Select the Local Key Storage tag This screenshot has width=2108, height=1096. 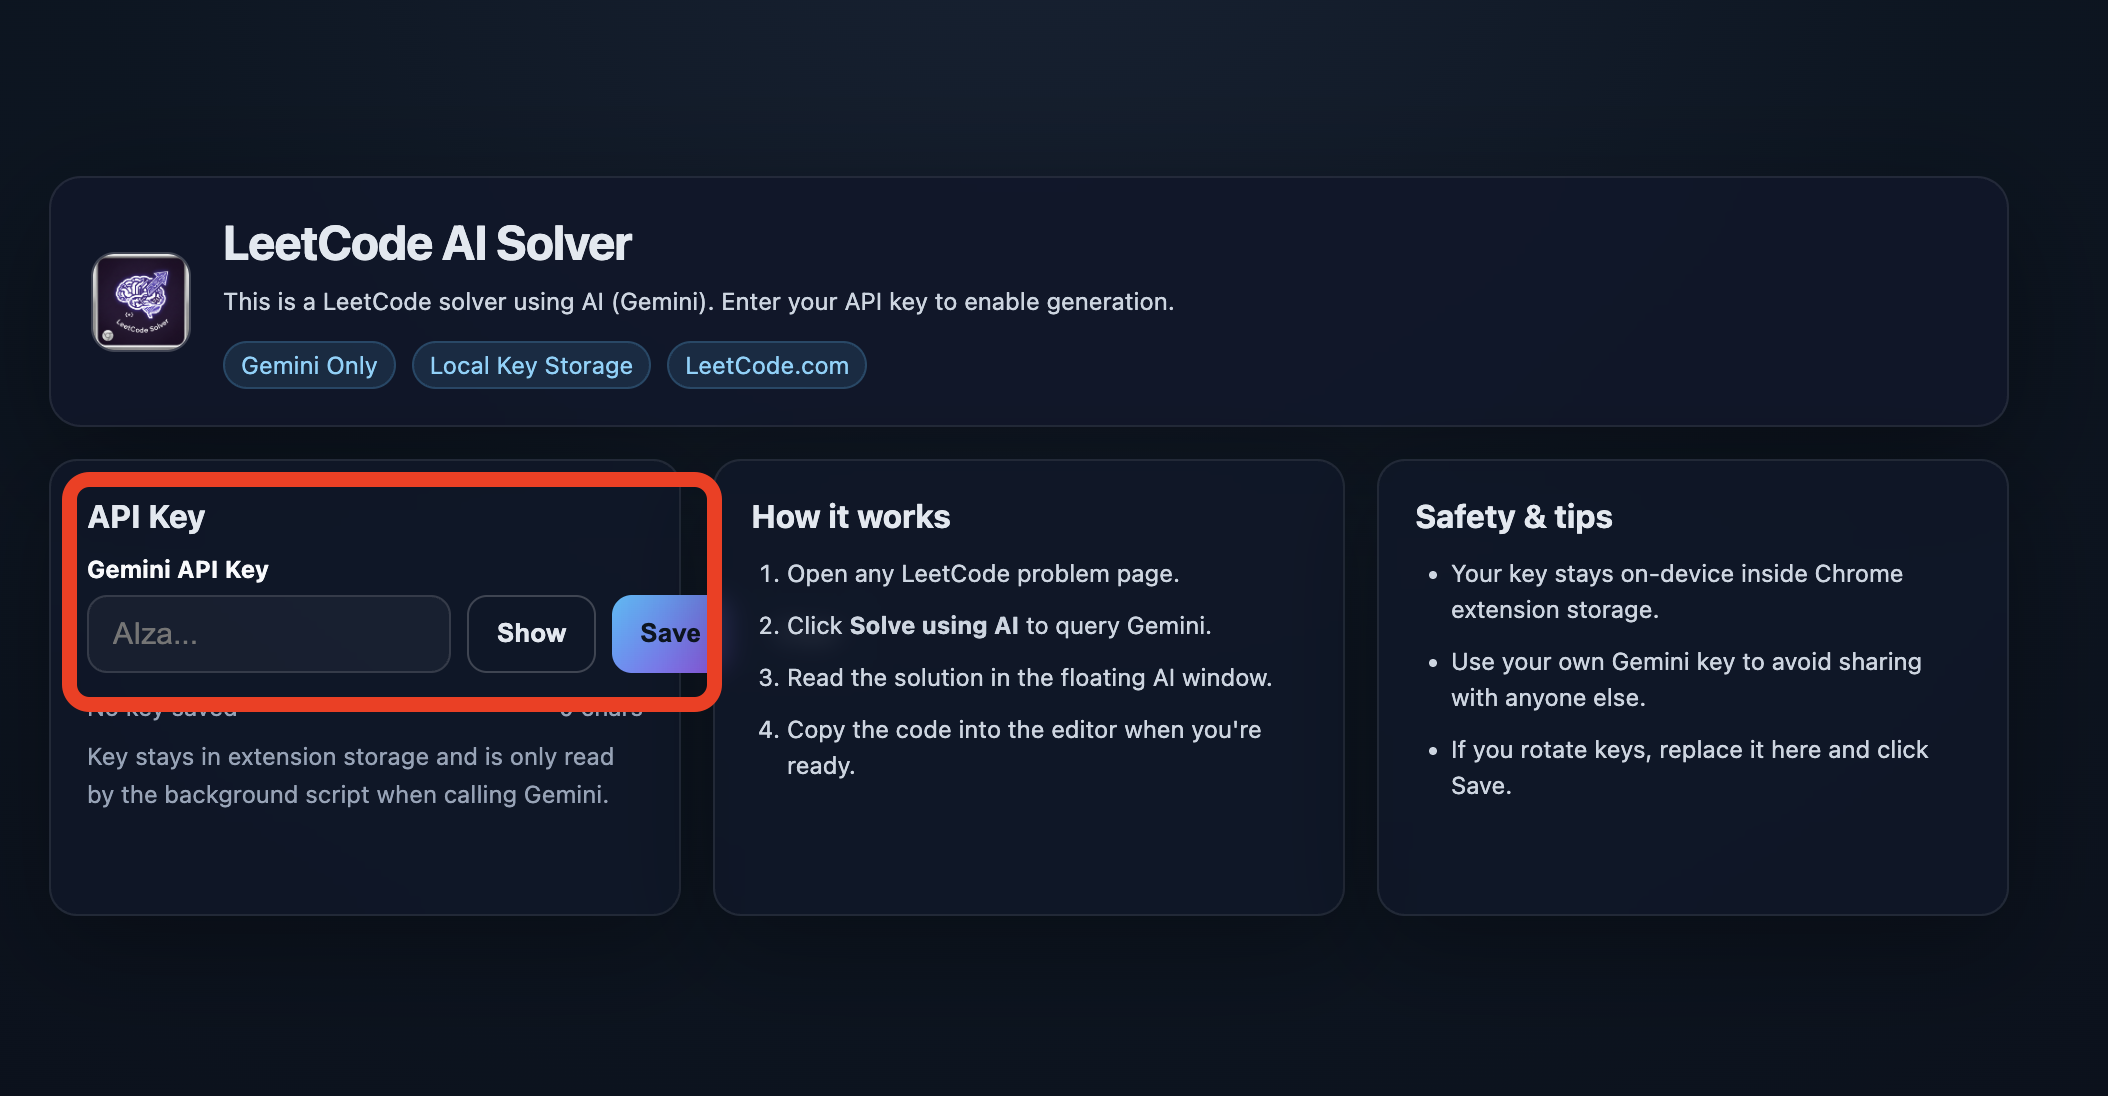tap(531, 366)
